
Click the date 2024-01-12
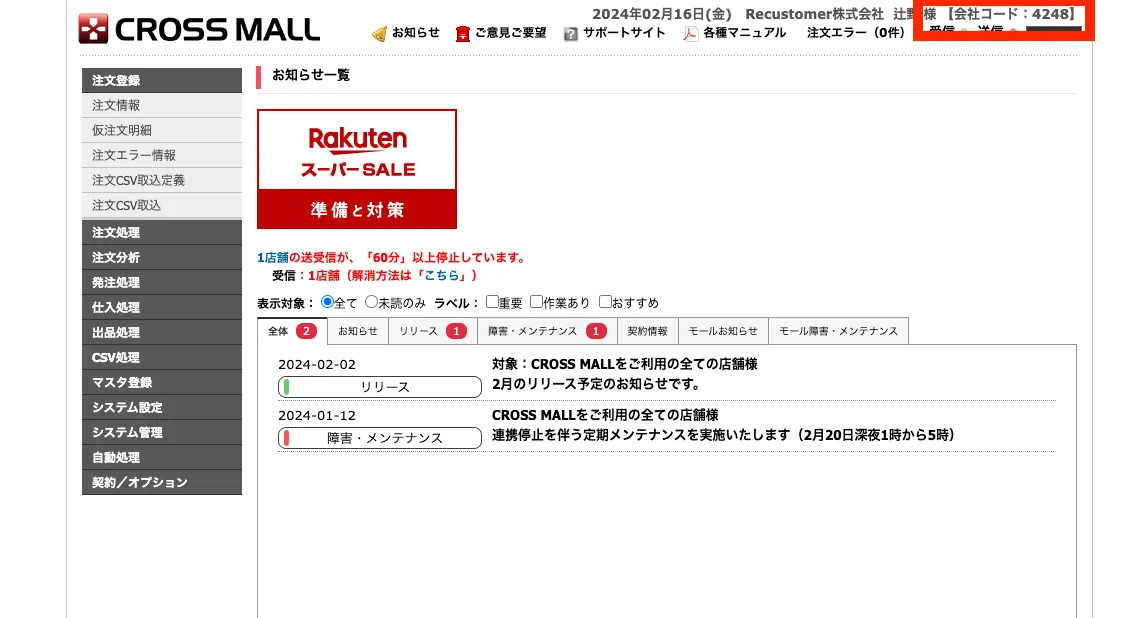(317, 416)
